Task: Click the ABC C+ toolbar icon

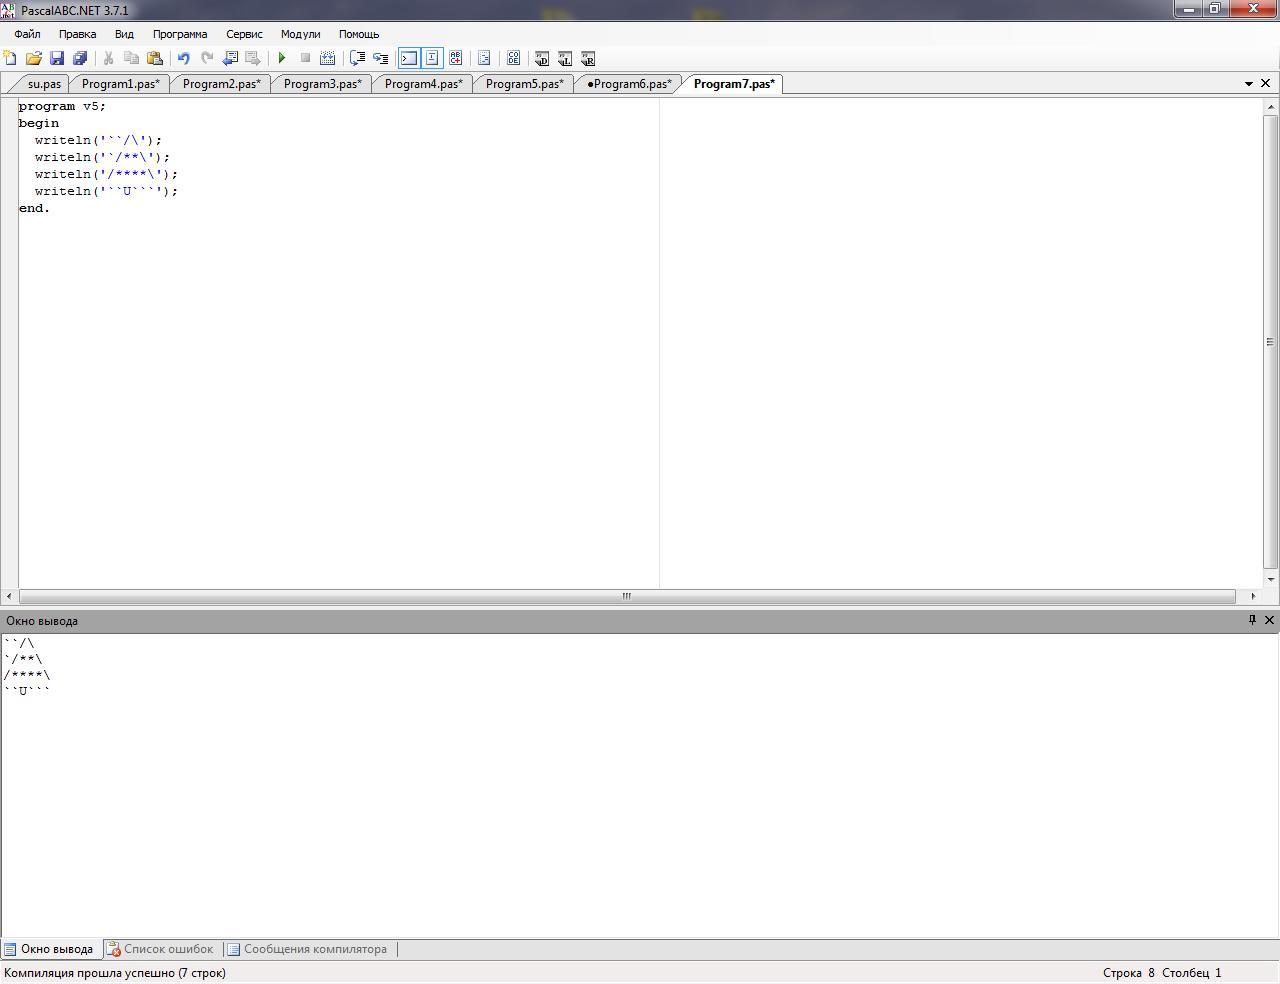Action: pyautogui.click(x=456, y=58)
